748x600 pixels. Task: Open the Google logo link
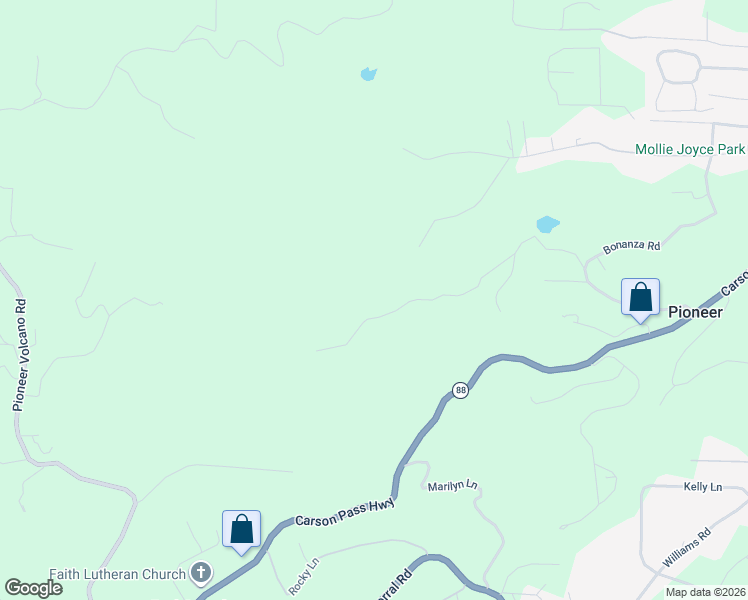coord(33,588)
